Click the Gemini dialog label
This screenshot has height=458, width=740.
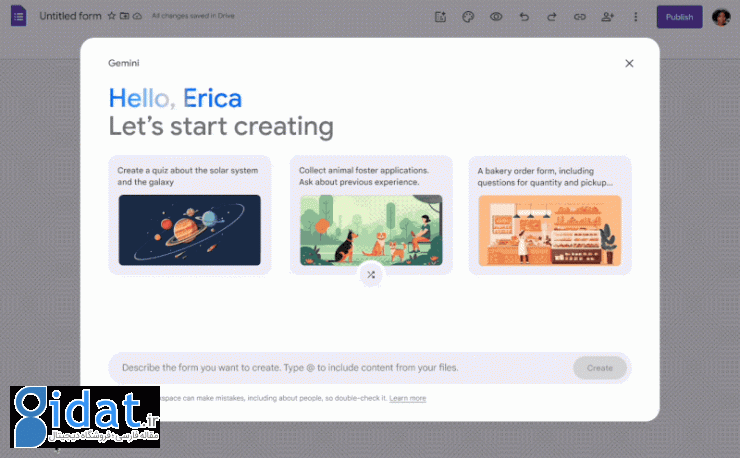pyautogui.click(x=124, y=63)
